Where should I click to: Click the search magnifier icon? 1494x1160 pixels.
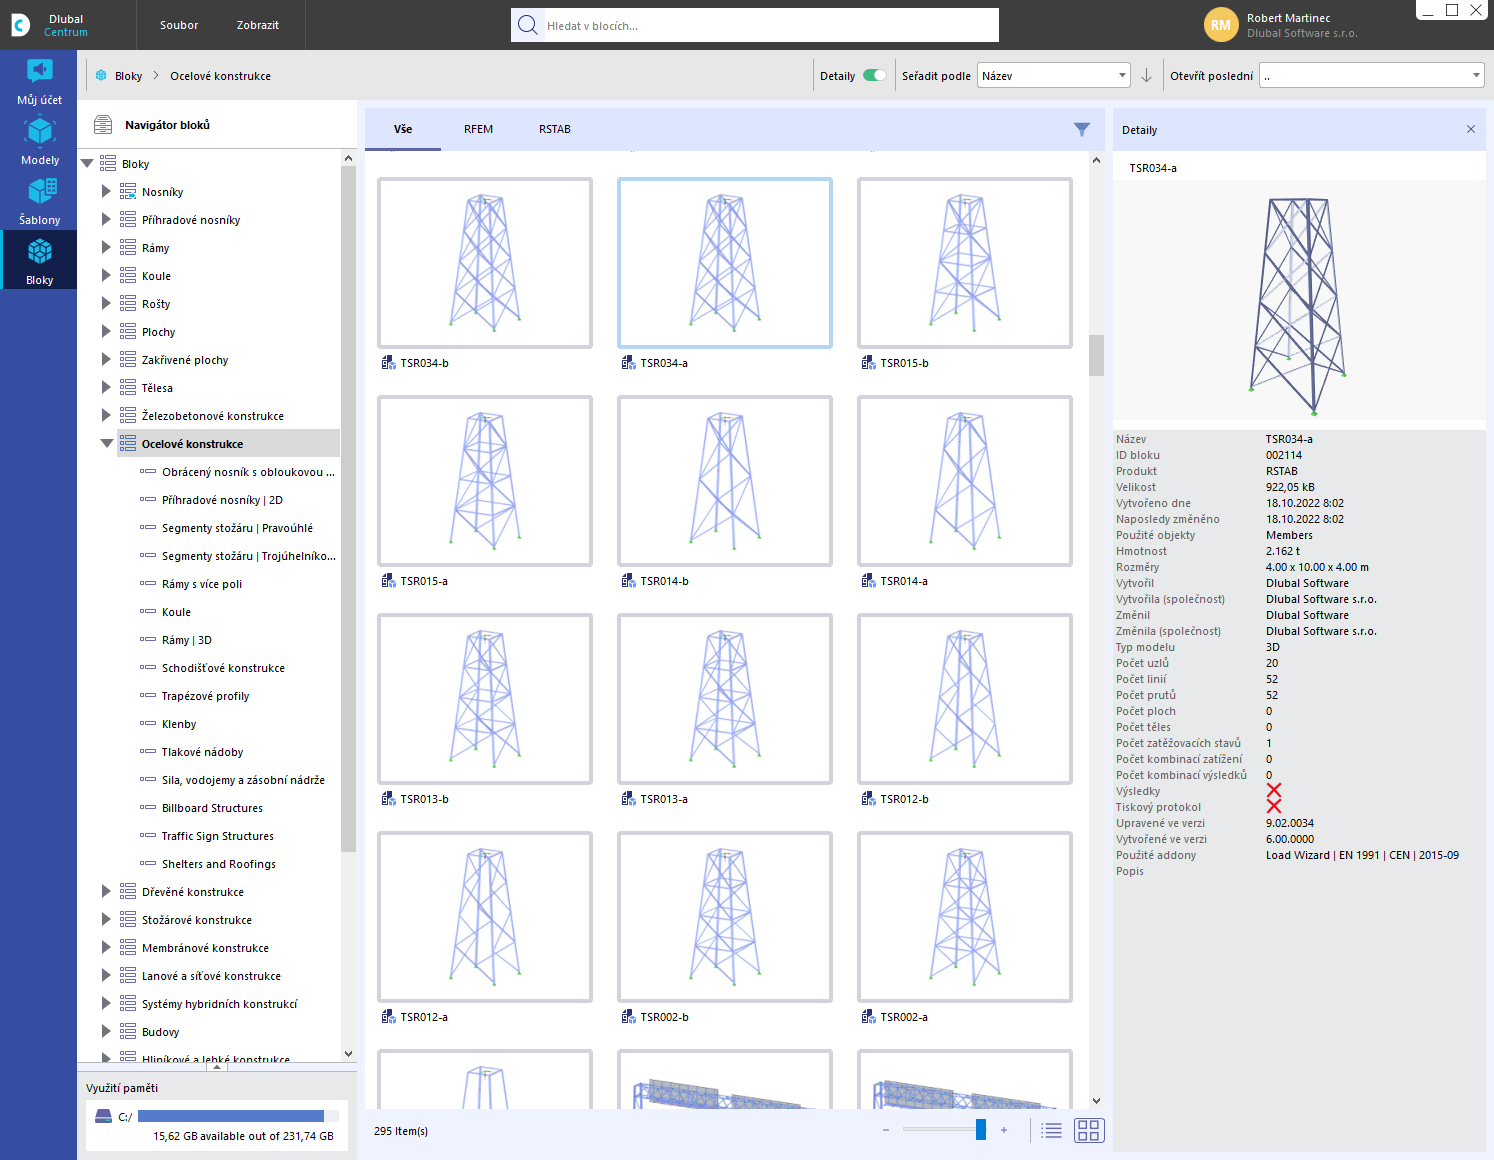pos(527,25)
